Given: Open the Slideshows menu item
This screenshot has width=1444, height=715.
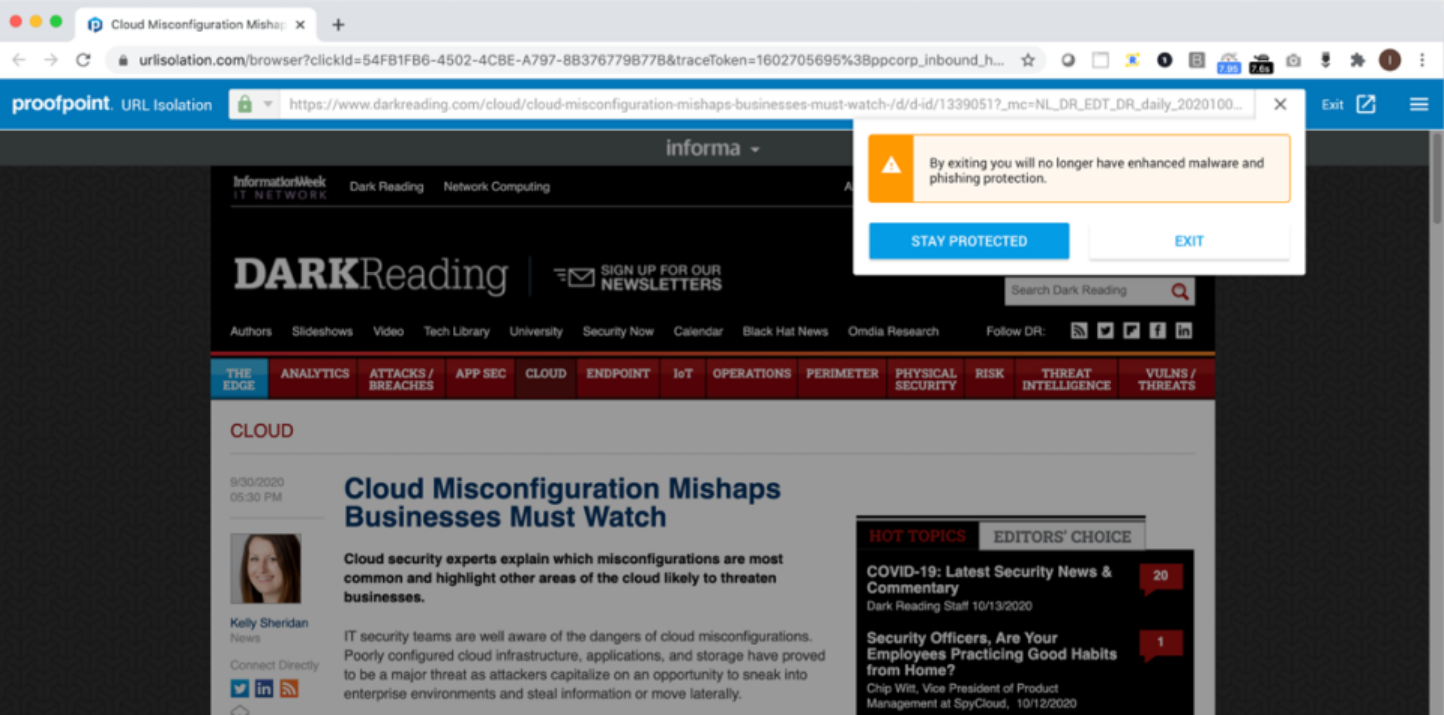Looking at the screenshot, I should click(322, 331).
